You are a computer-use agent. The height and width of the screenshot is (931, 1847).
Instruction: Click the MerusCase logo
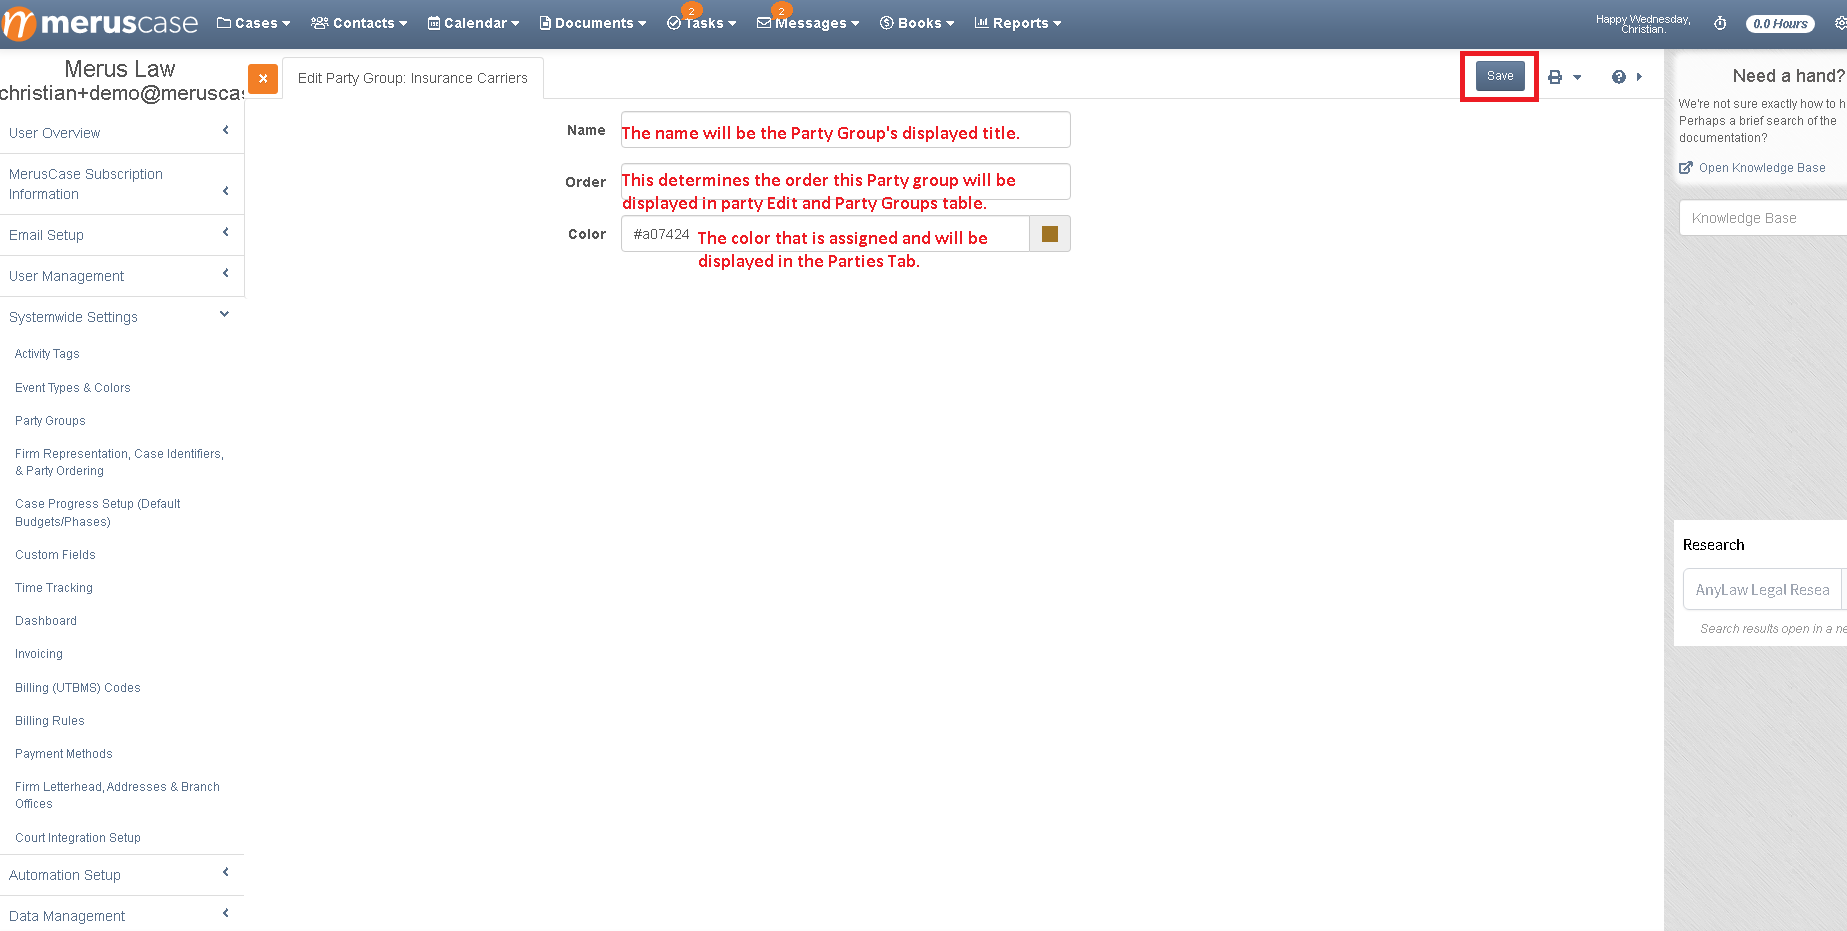tap(100, 23)
